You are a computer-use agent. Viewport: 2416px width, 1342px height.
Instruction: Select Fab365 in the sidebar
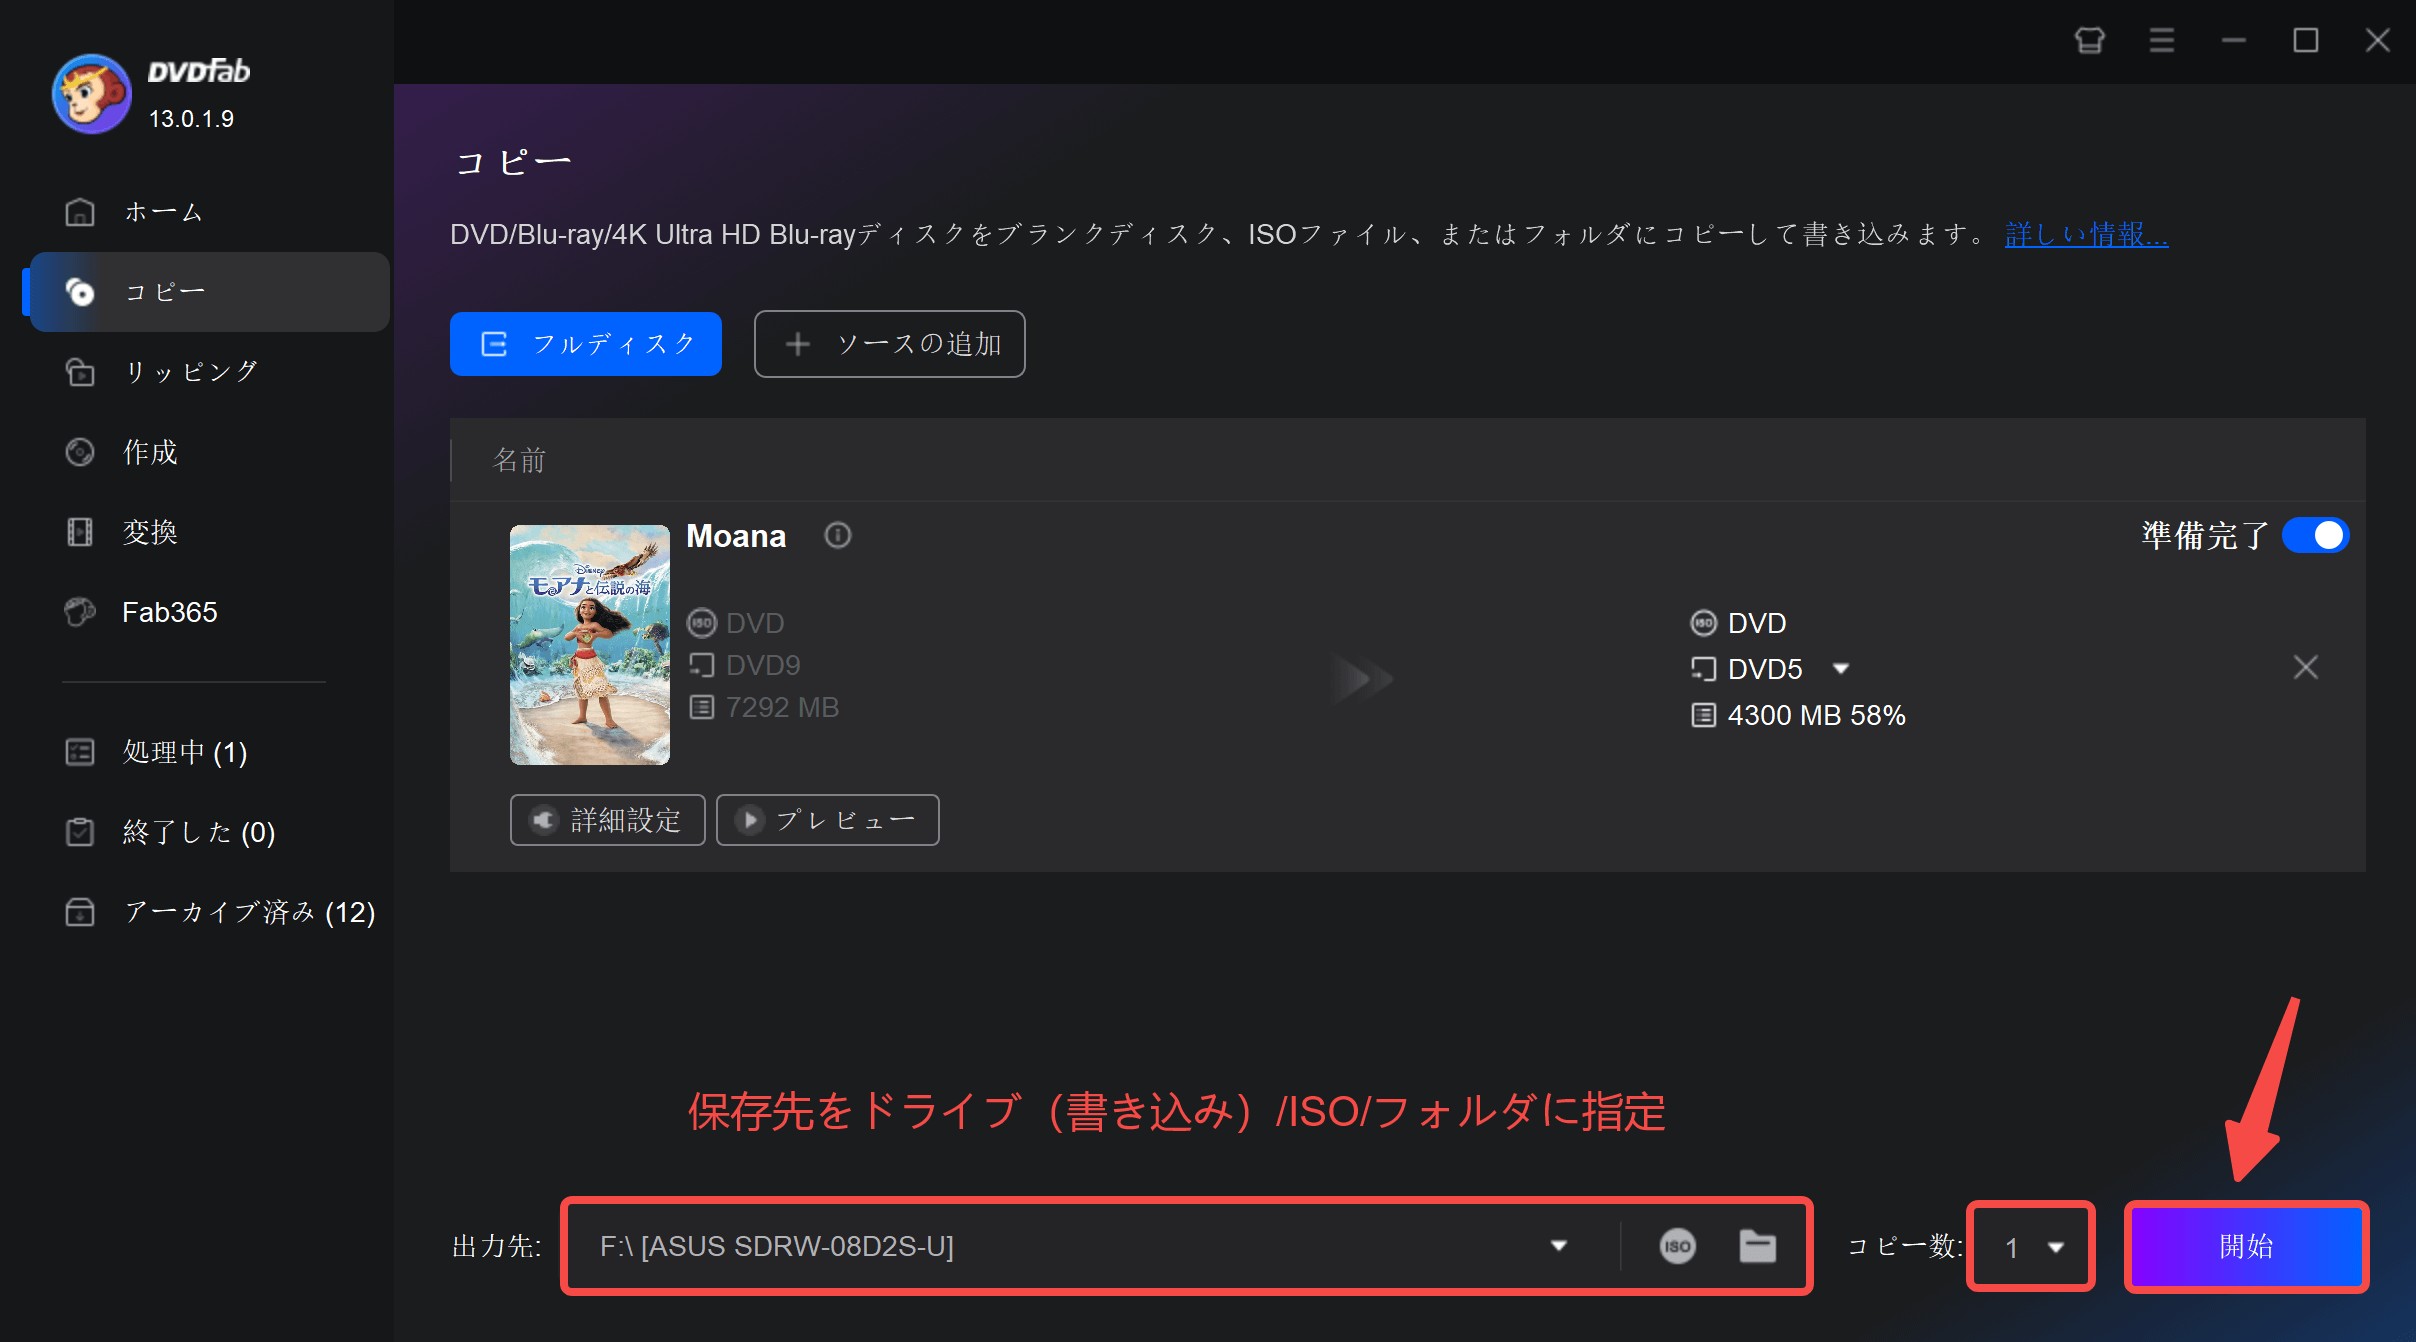click(x=169, y=612)
